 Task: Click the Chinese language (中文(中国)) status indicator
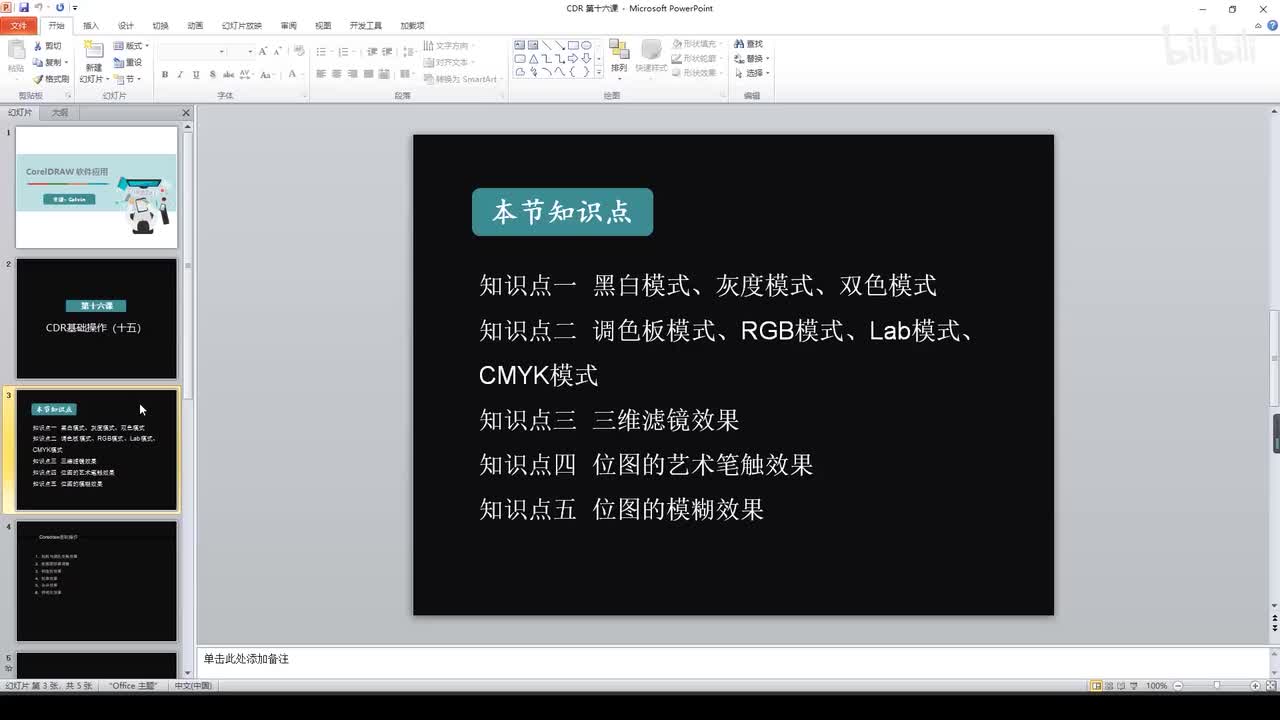pyautogui.click(x=193, y=686)
